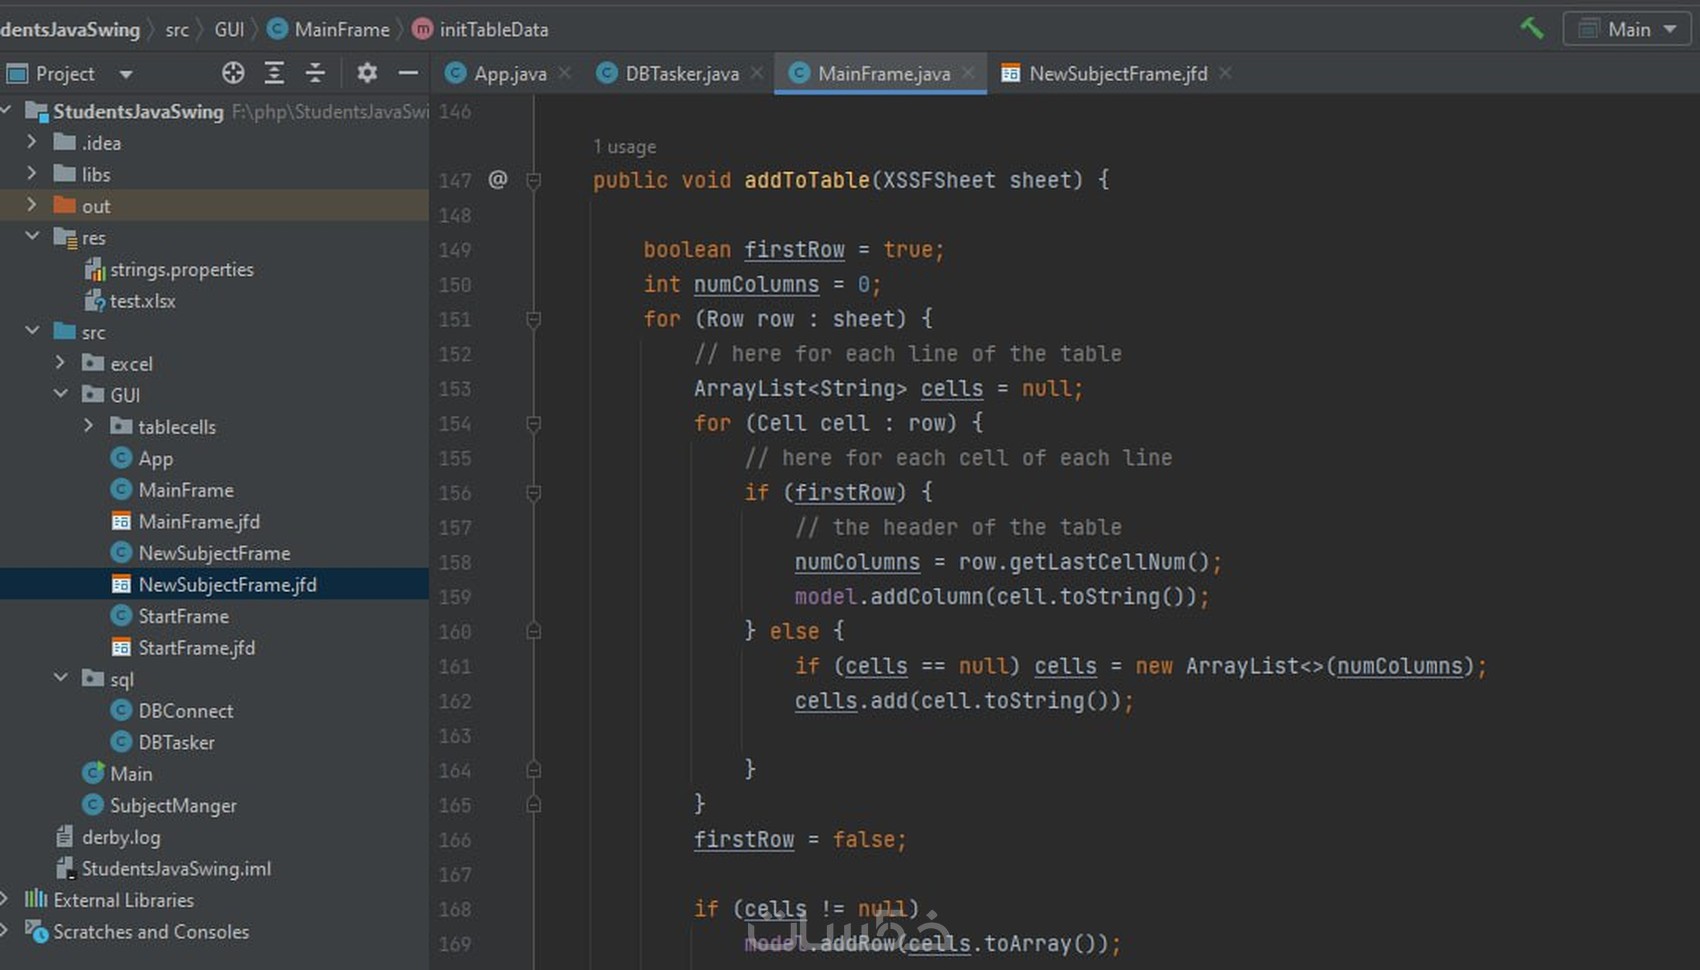Click the Expand All icon in Project toolbar
Image resolution: width=1700 pixels, height=970 pixels.
point(274,72)
